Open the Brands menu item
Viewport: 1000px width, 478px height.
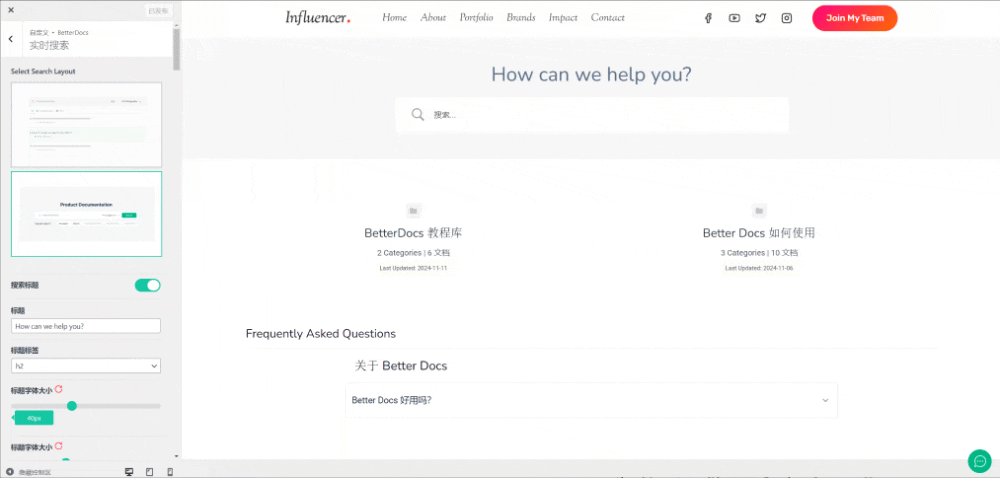521,18
